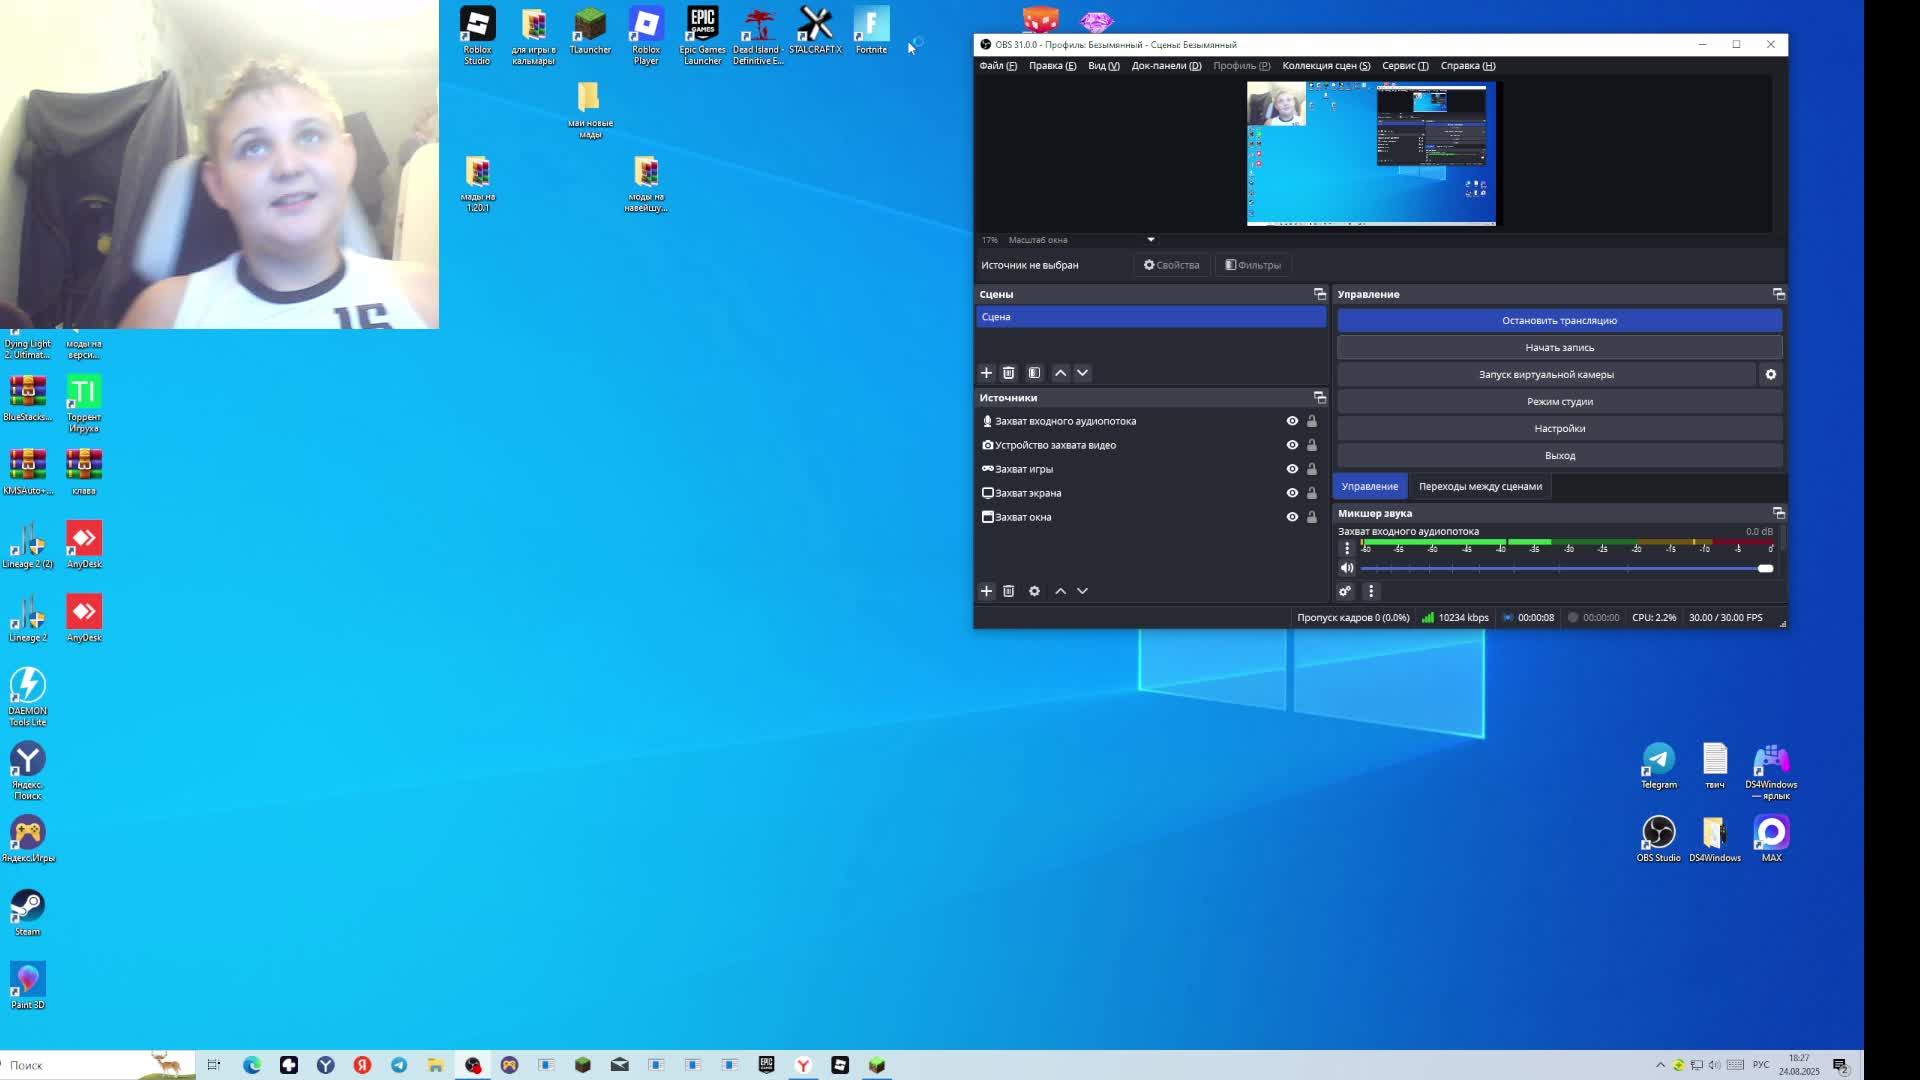The width and height of the screenshot is (1920, 1080).
Task: Switch to Переходы между сценами tab
Action: 1480,486
